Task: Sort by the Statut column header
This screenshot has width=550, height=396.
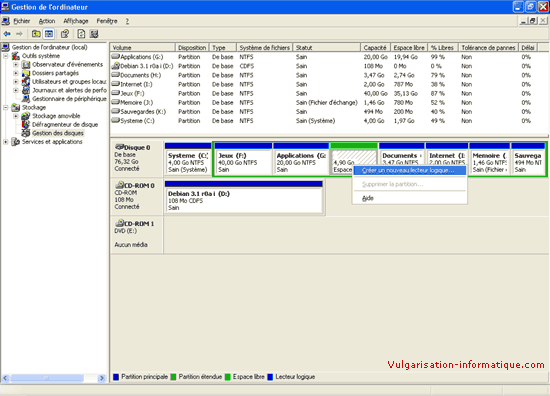Action: tap(327, 47)
